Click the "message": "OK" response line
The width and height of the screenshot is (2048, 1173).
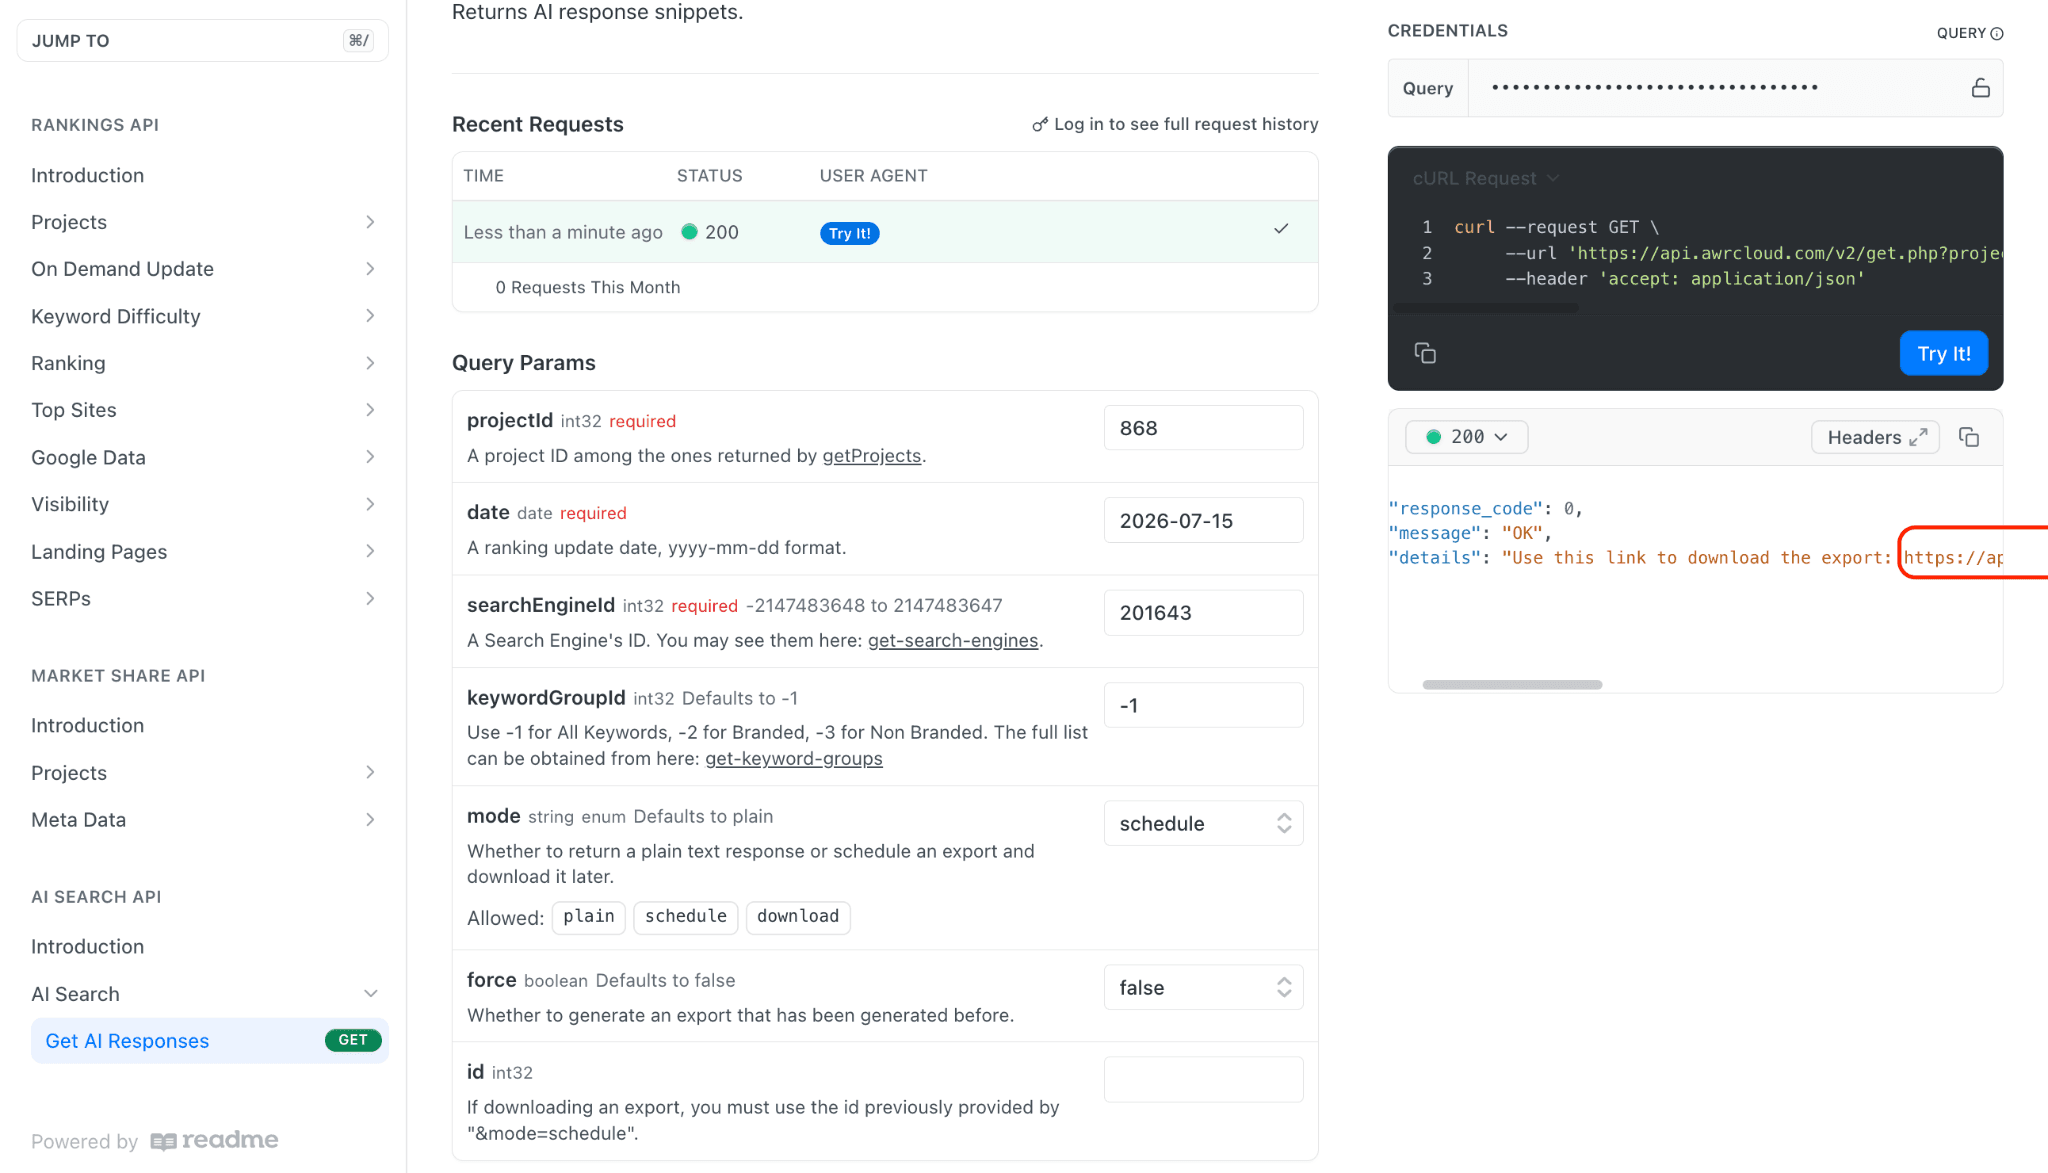point(1469,533)
